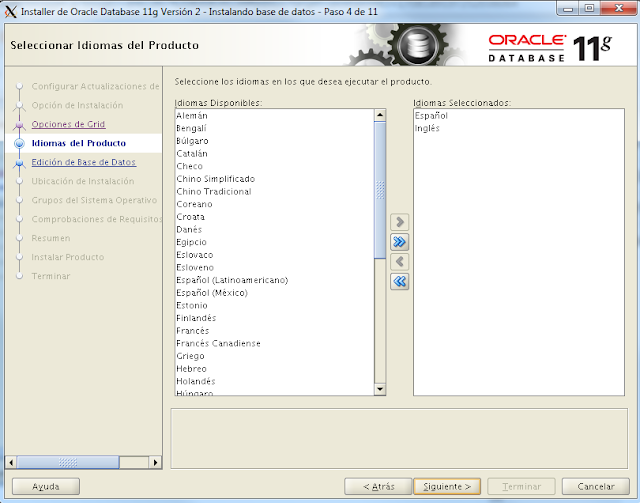Minimize the installer window
This screenshot has height=503, width=640.
[x=568, y=8]
